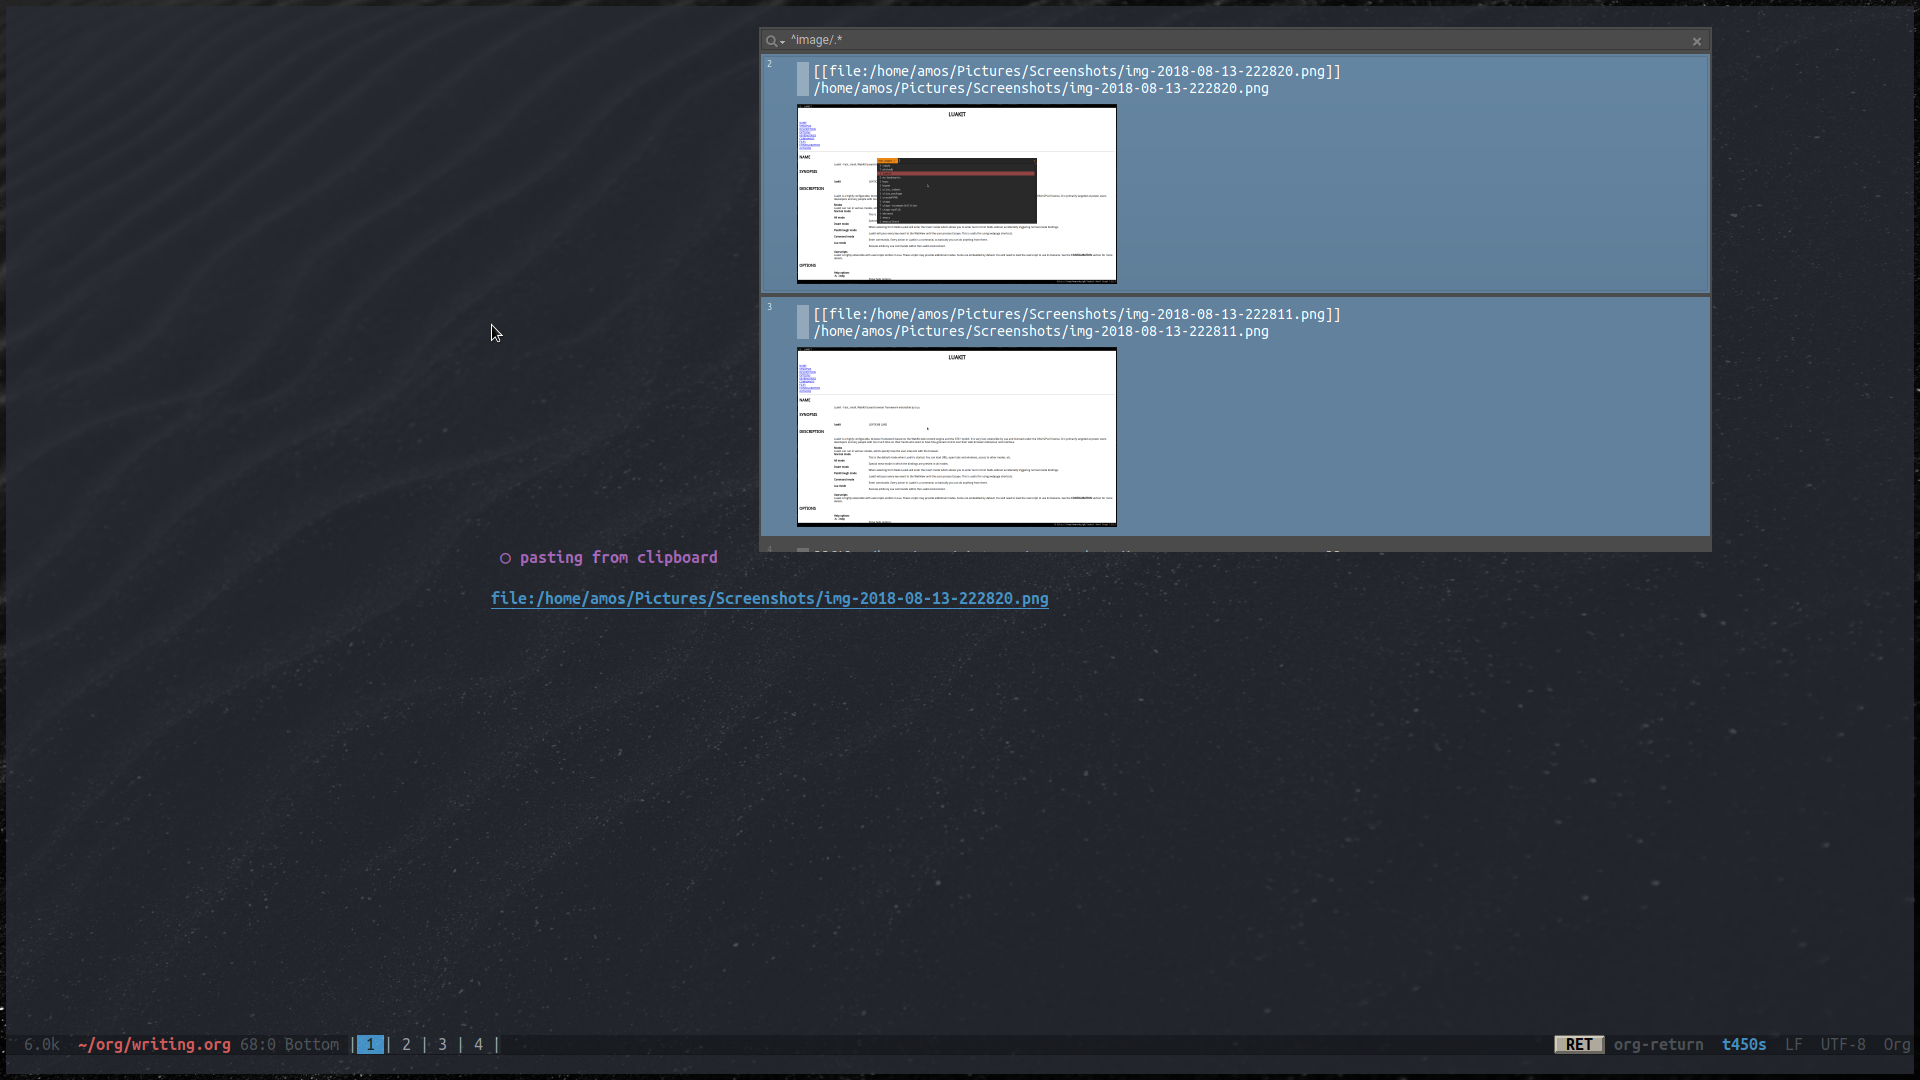Switch to workspace 2 in modeline
1920x1080 pixels.
[406, 1044]
